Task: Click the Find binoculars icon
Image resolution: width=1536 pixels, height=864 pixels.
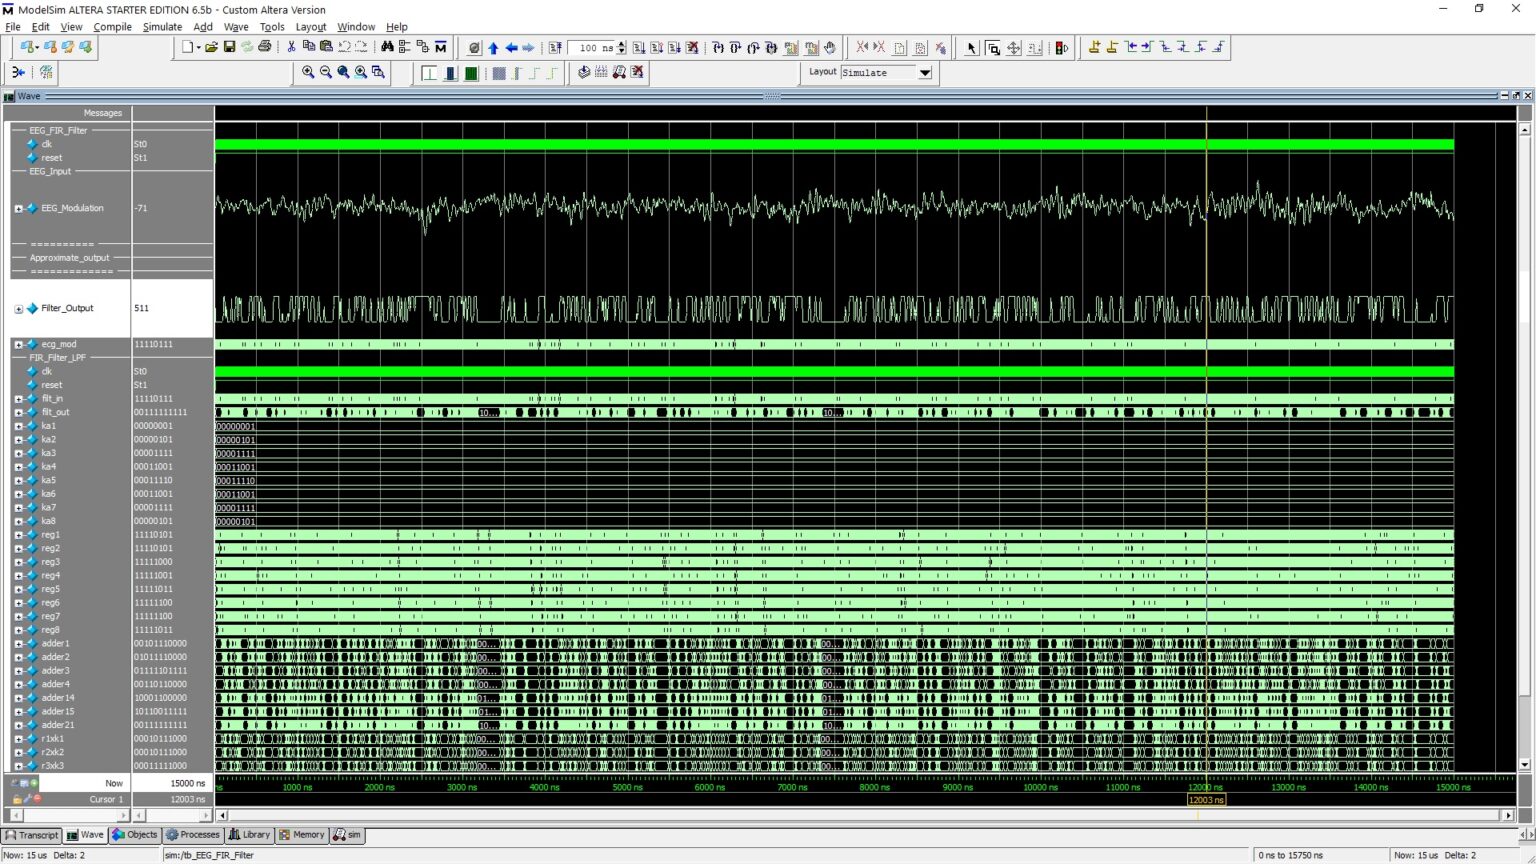Action: pos(387,47)
